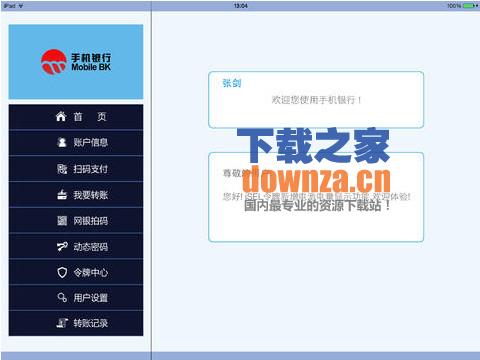Click the shield icon beside 令牌中心

[x=62, y=272]
